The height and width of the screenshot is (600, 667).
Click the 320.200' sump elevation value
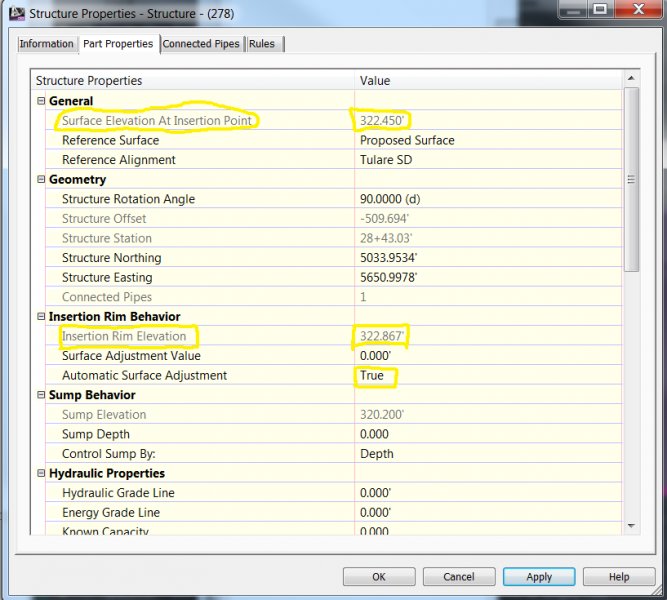pyautogui.click(x=382, y=414)
